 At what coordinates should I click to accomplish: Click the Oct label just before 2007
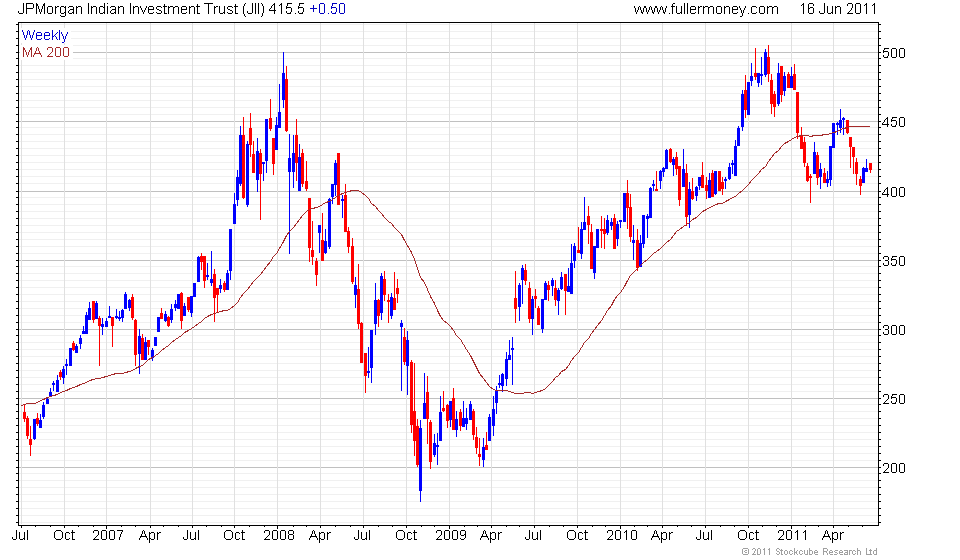pos(64,536)
